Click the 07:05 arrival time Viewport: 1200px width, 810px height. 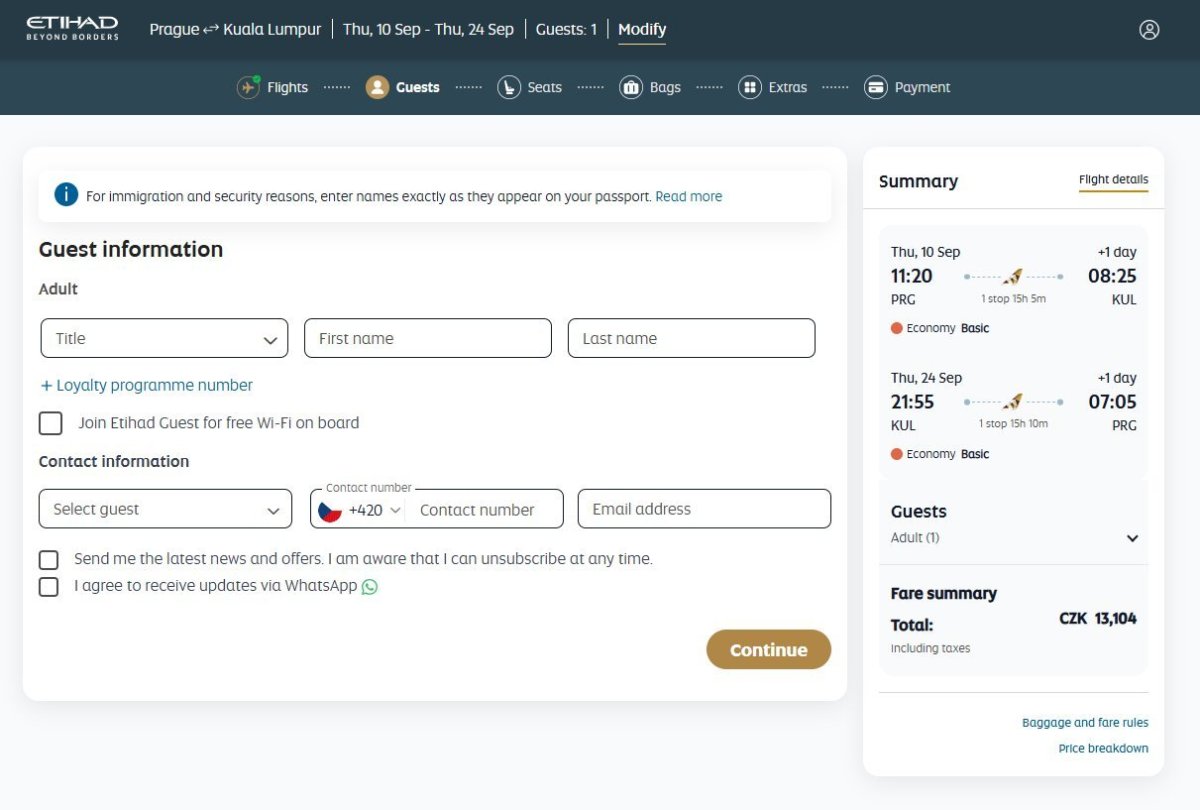(x=1112, y=402)
